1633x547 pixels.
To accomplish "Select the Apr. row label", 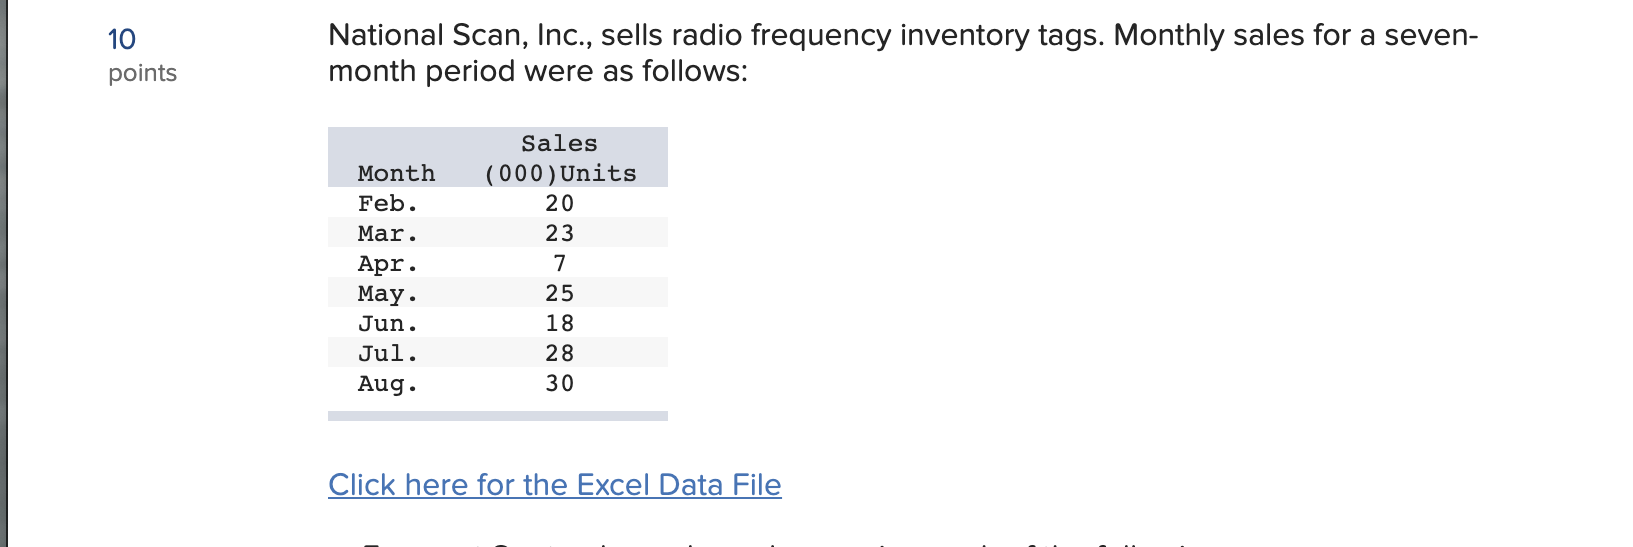I will [x=388, y=264].
